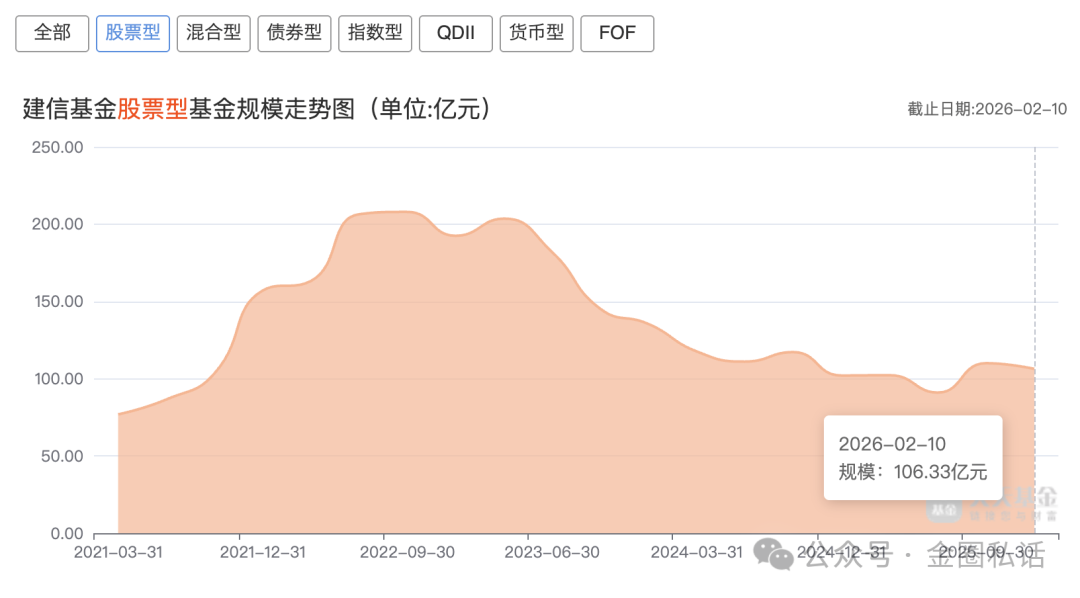Click the WeChat logo icon in watermark
The width and height of the screenshot is (1080, 598).
pos(774,553)
